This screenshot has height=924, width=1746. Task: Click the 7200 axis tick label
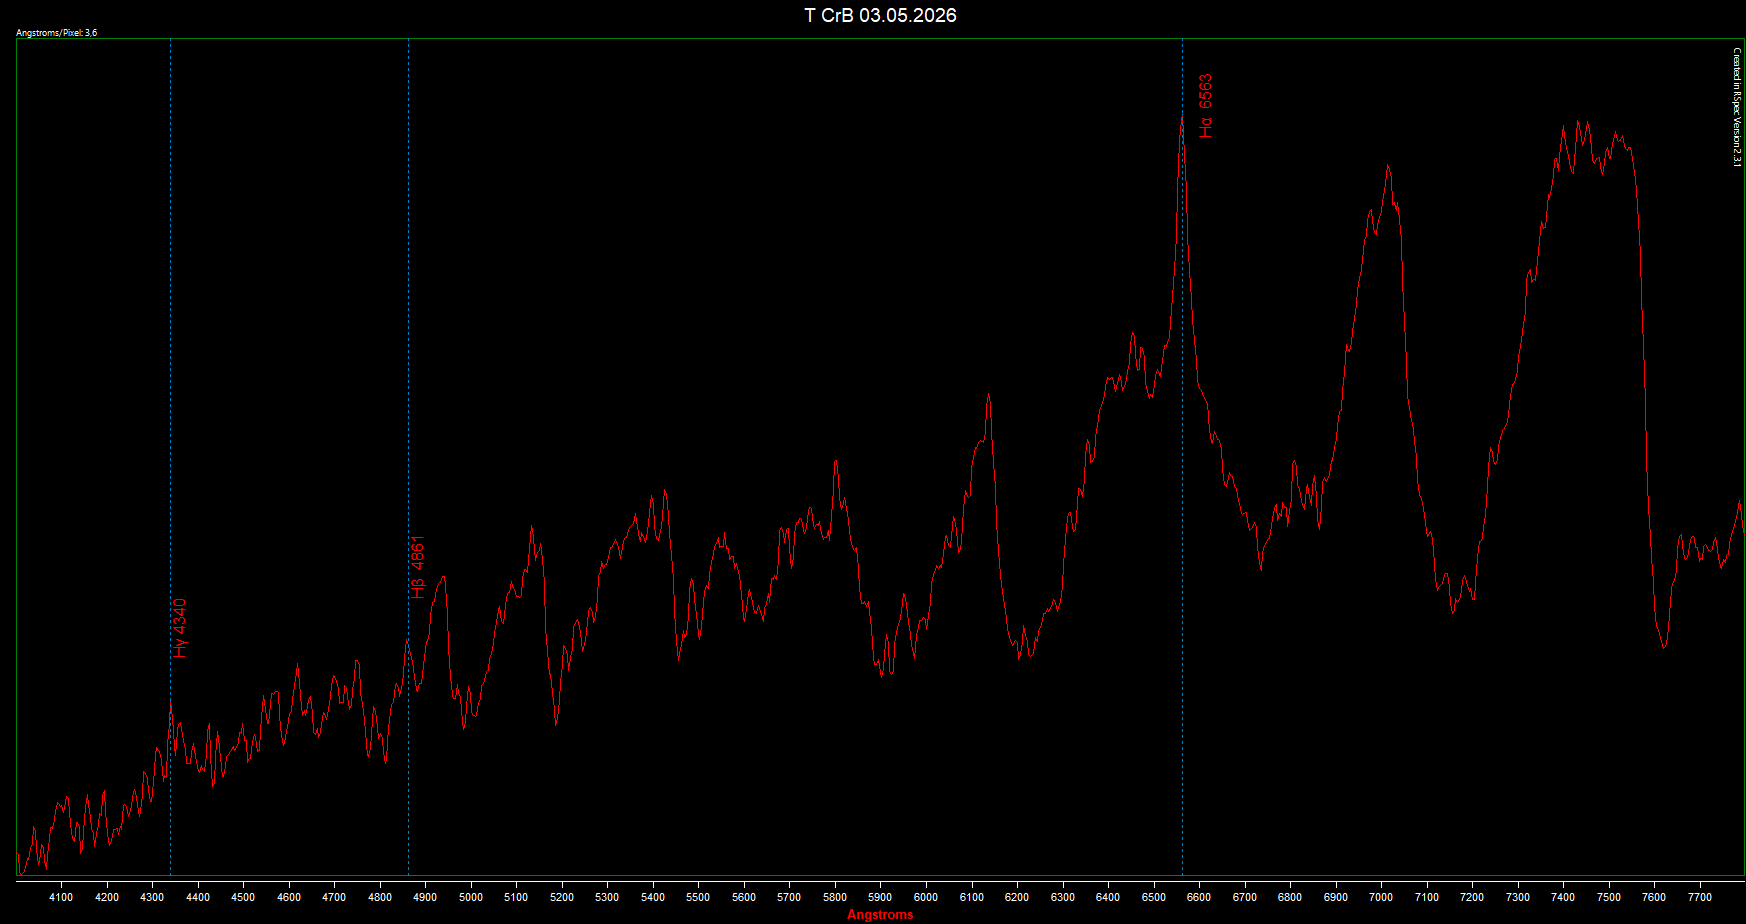pos(1472,897)
